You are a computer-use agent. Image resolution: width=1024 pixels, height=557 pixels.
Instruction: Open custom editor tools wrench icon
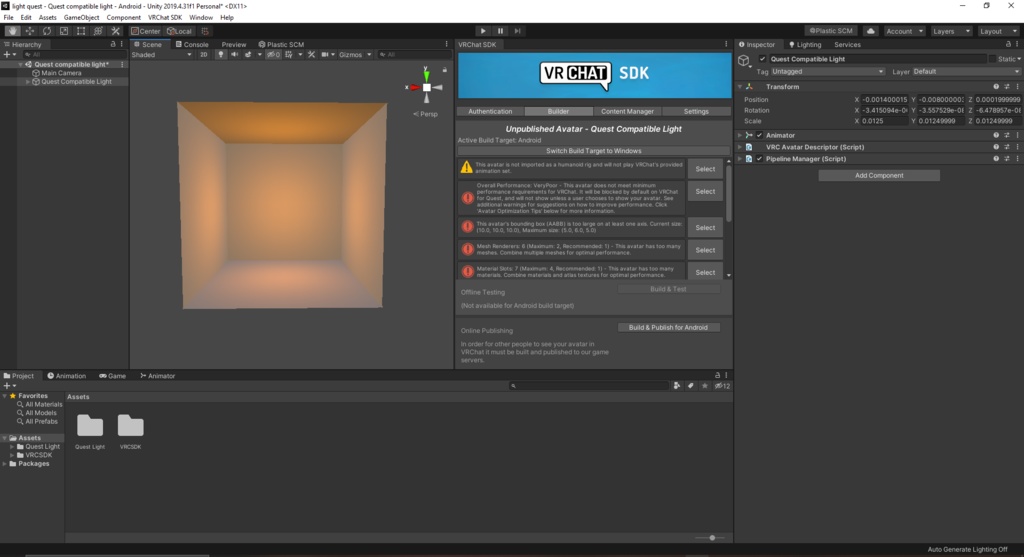coord(116,31)
